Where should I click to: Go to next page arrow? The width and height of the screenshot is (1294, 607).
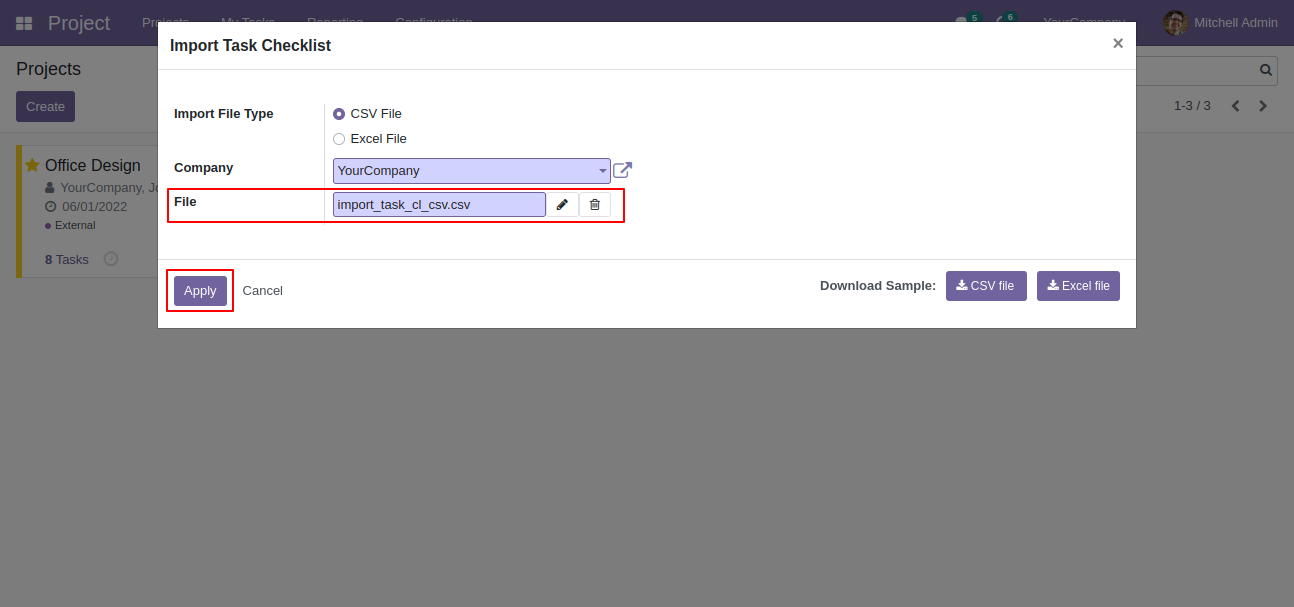click(1263, 106)
